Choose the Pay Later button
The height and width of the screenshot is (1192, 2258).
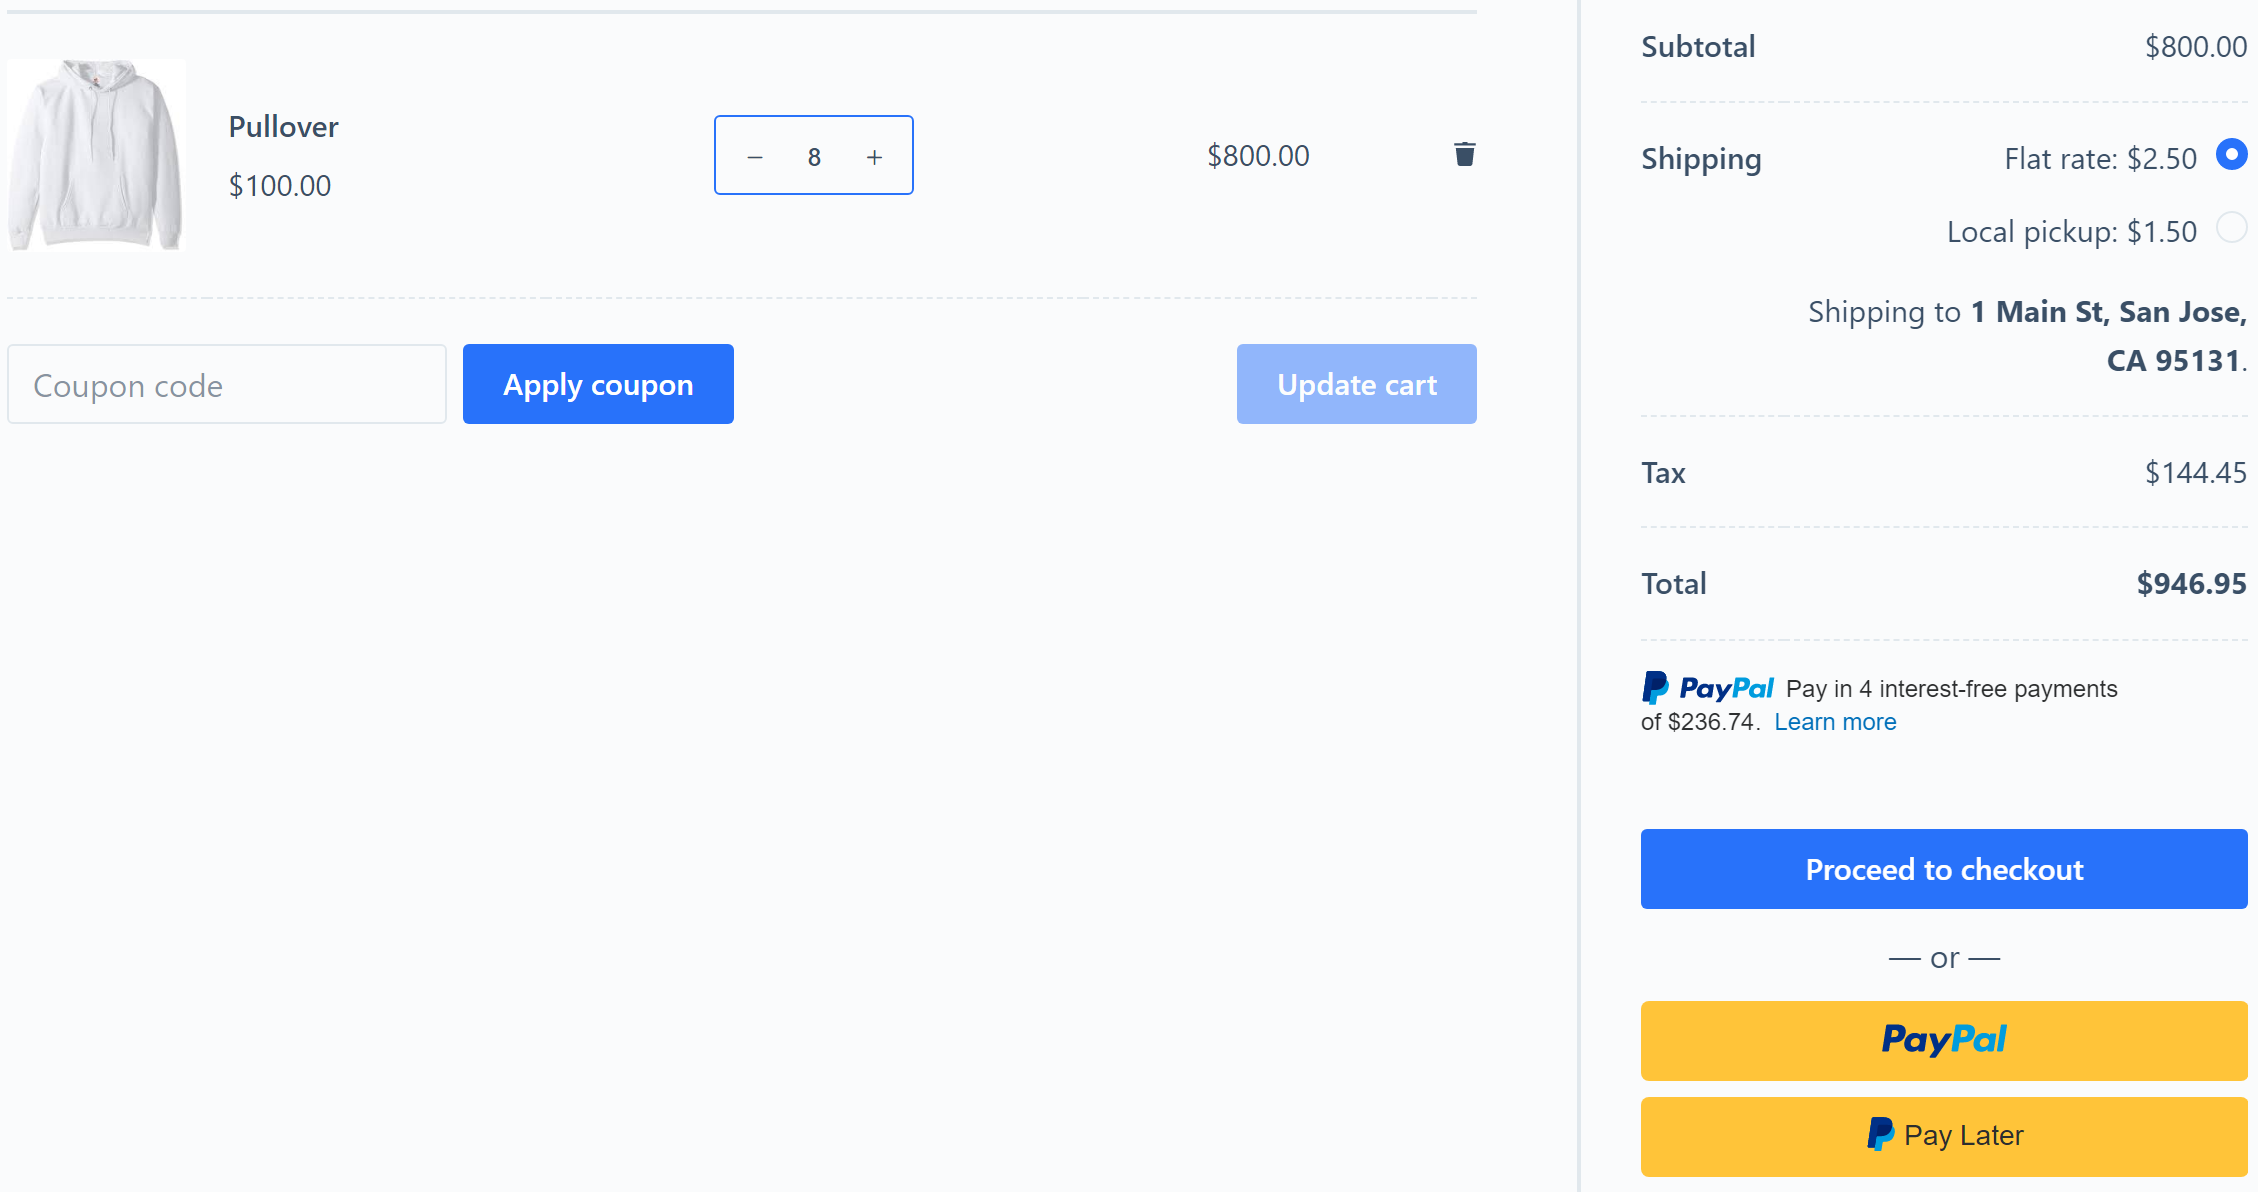(1943, 1136)
